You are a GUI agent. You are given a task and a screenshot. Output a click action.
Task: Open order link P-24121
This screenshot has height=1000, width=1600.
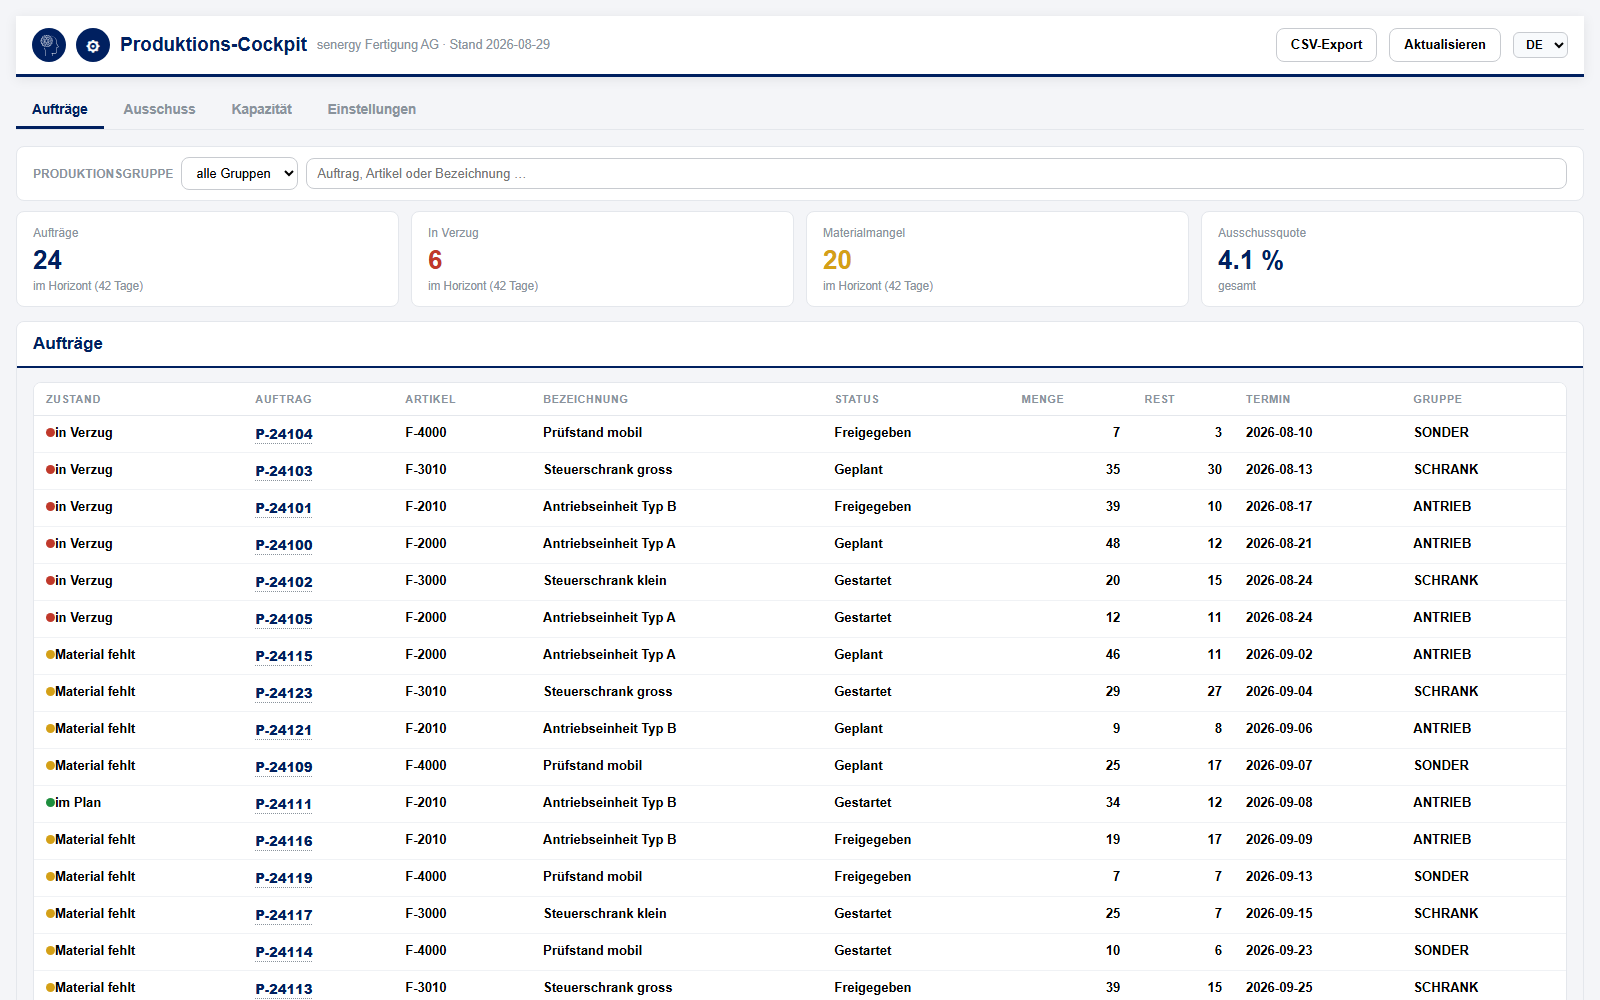pyautogui.click(x=284, y=730)
